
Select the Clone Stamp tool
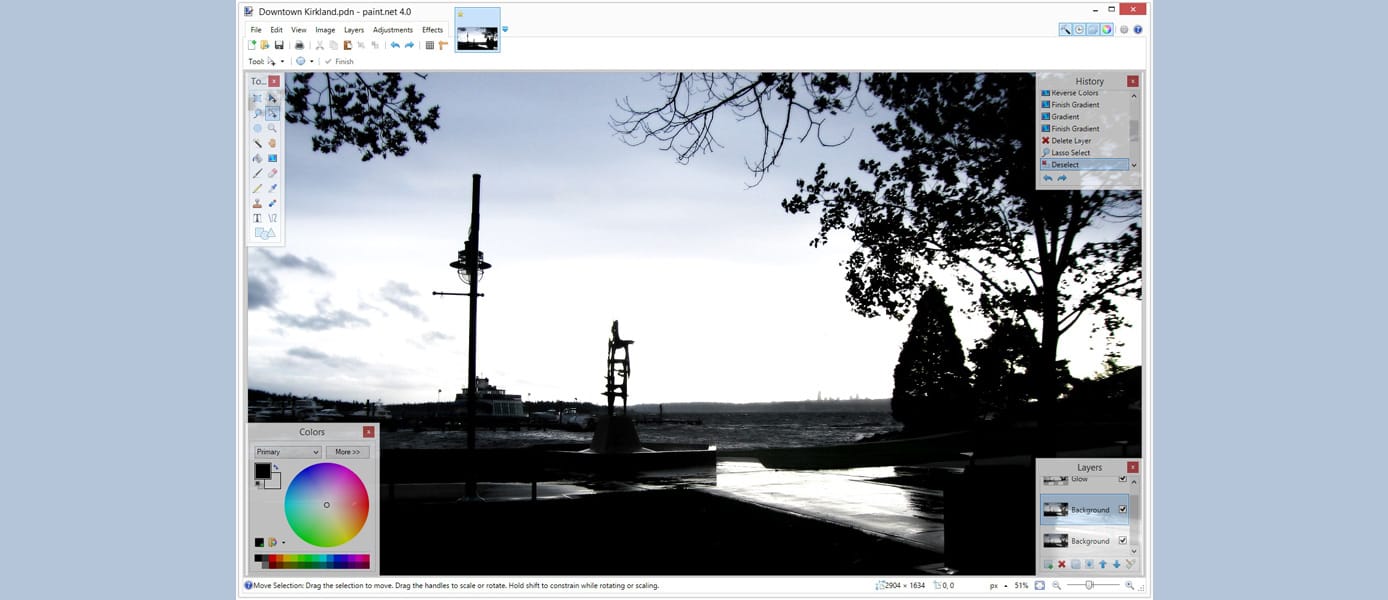(257, 204)
